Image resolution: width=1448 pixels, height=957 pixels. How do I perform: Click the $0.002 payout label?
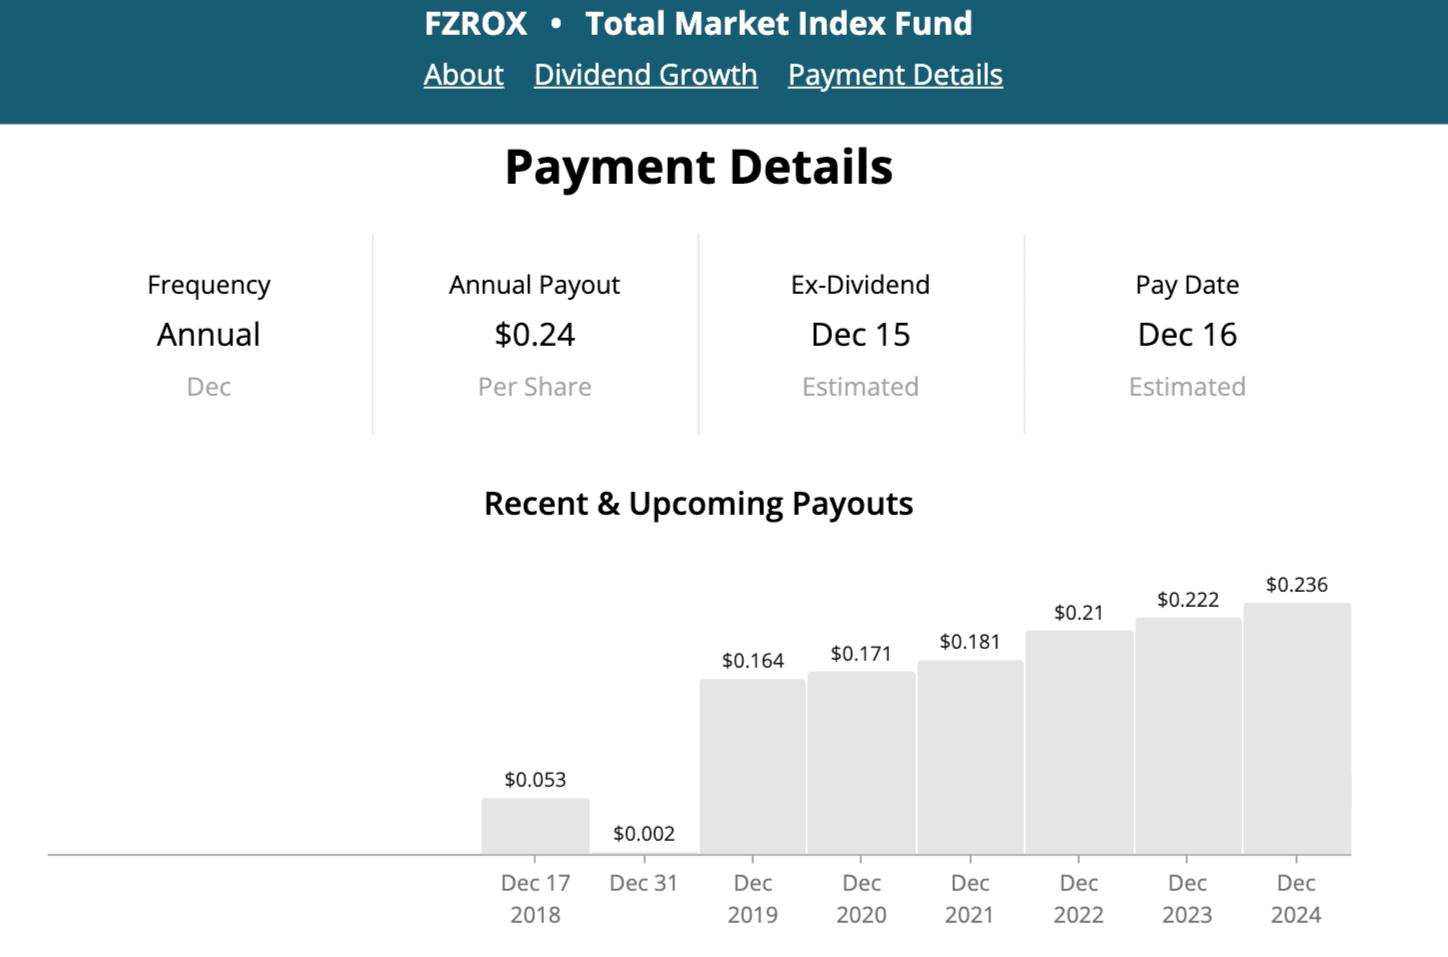pos(644,833)
